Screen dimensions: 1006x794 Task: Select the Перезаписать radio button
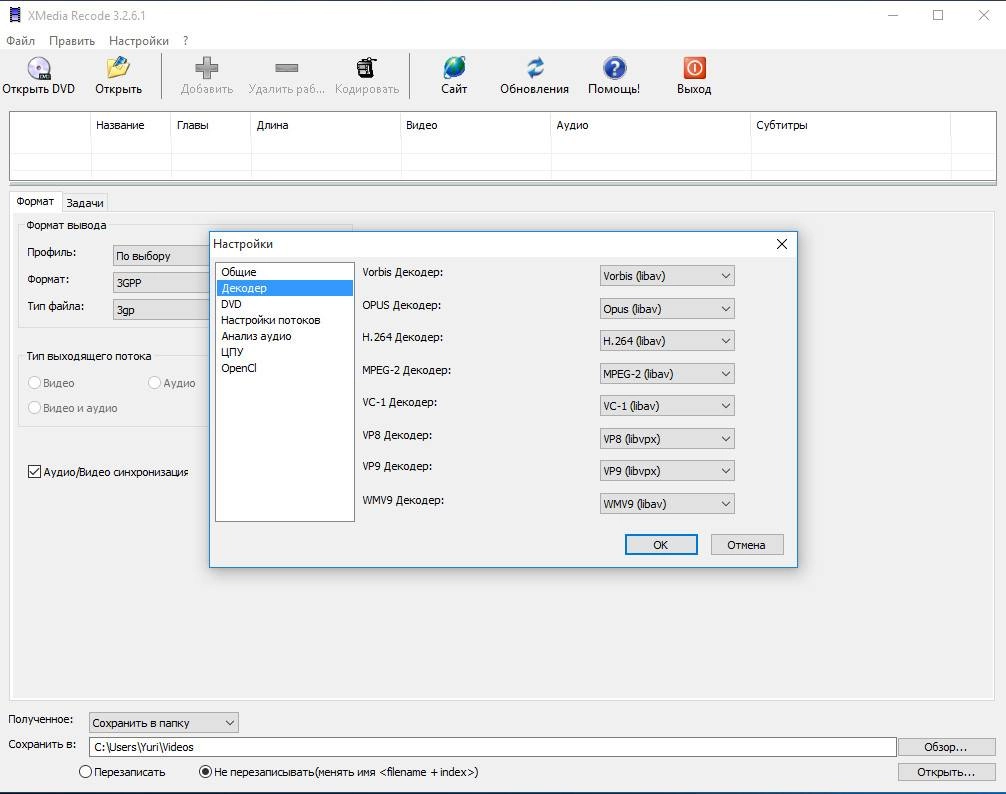[85, 772]
